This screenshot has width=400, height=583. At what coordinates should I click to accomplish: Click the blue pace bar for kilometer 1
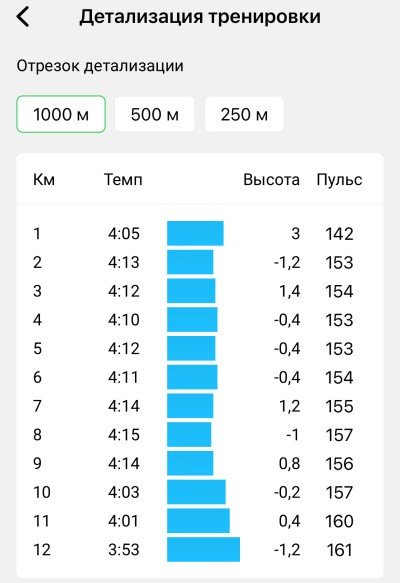[195, 233]
